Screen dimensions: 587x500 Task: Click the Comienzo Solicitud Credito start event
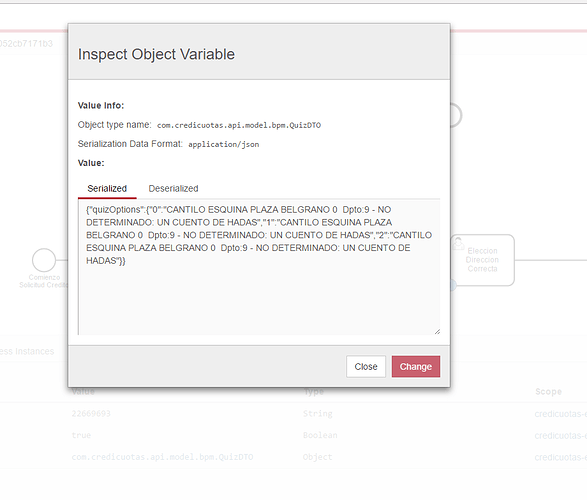click(x=44, y=260)
